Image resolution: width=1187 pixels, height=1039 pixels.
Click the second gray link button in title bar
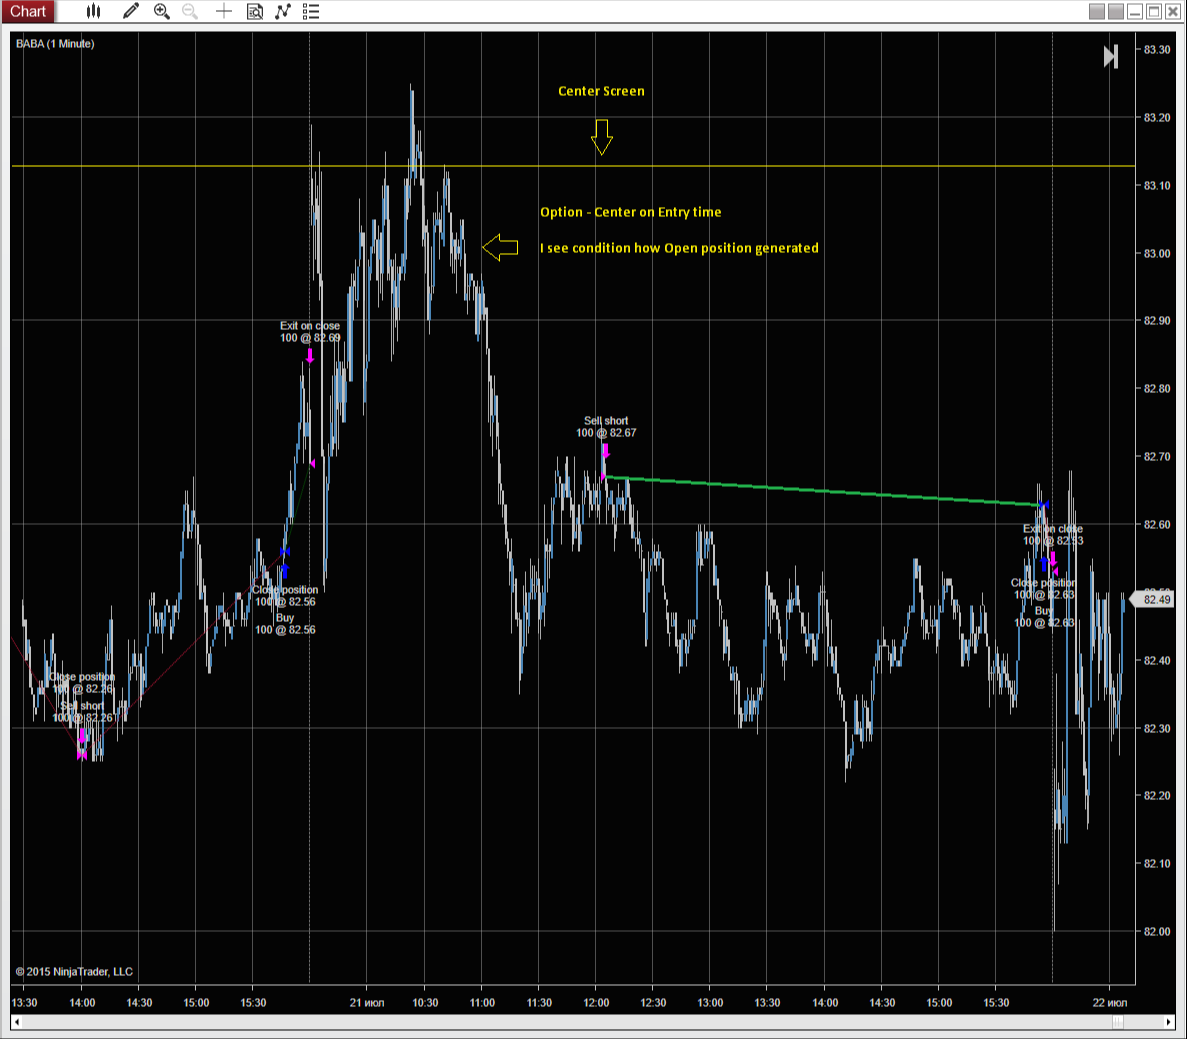[1116, 11]
